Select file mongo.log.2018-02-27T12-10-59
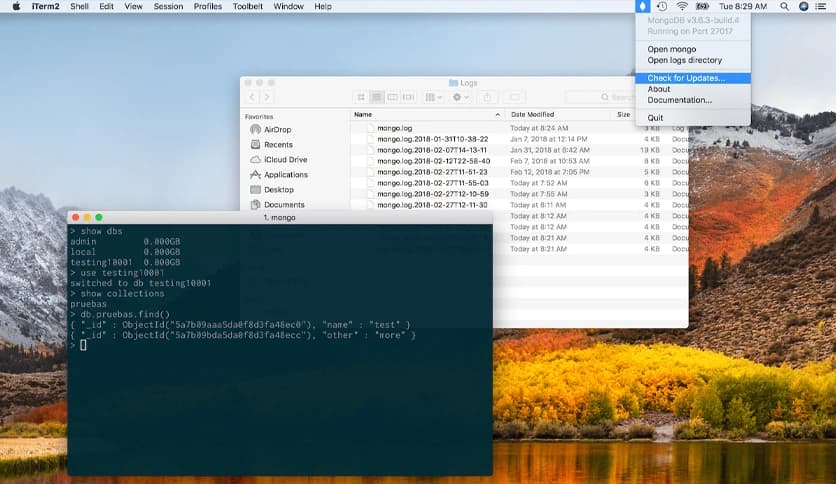The width and height of the screenshot is (836, 484). tap(519, 194)
